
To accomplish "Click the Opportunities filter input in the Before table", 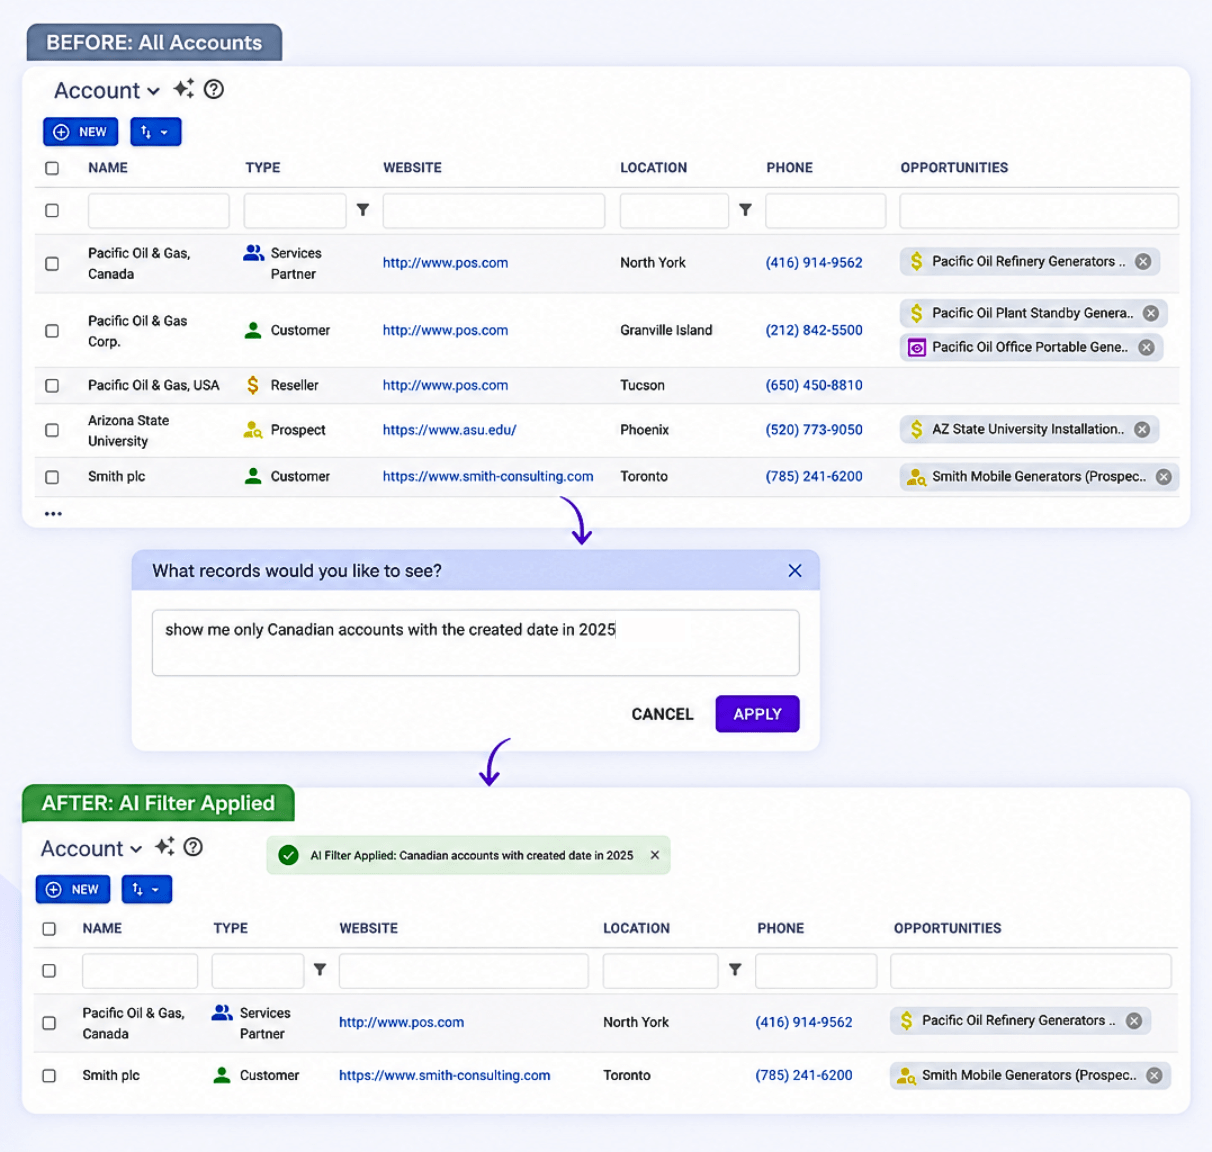I will click(1039, 211).
